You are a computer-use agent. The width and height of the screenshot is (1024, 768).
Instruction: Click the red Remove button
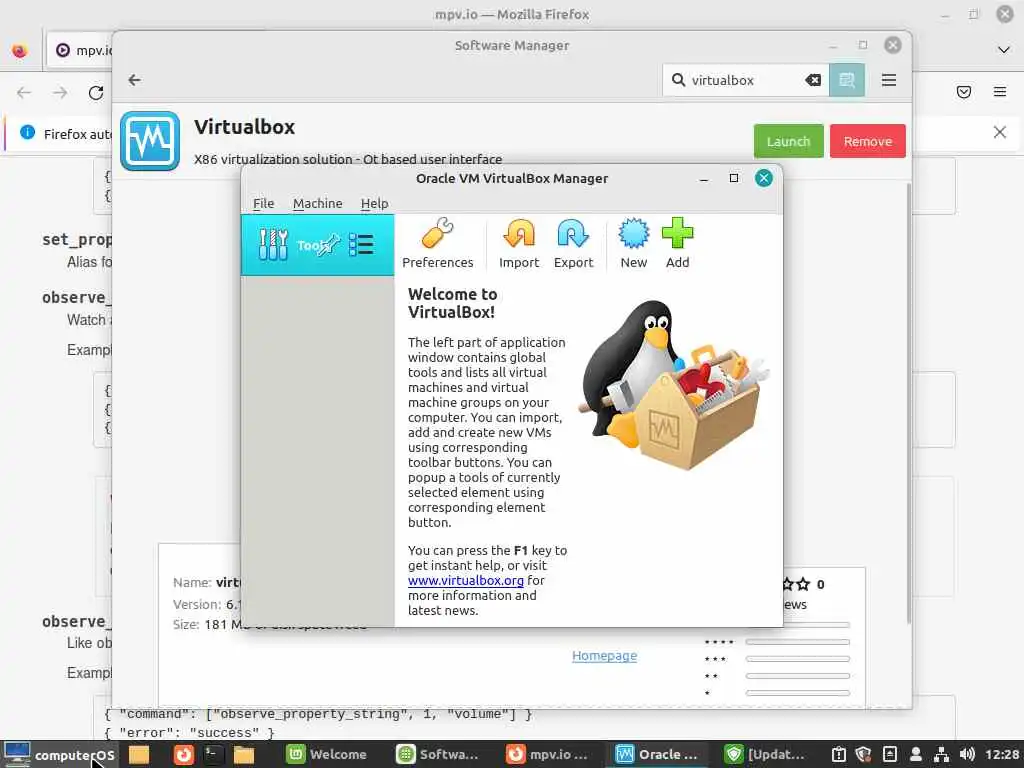[x=867, y=141]
